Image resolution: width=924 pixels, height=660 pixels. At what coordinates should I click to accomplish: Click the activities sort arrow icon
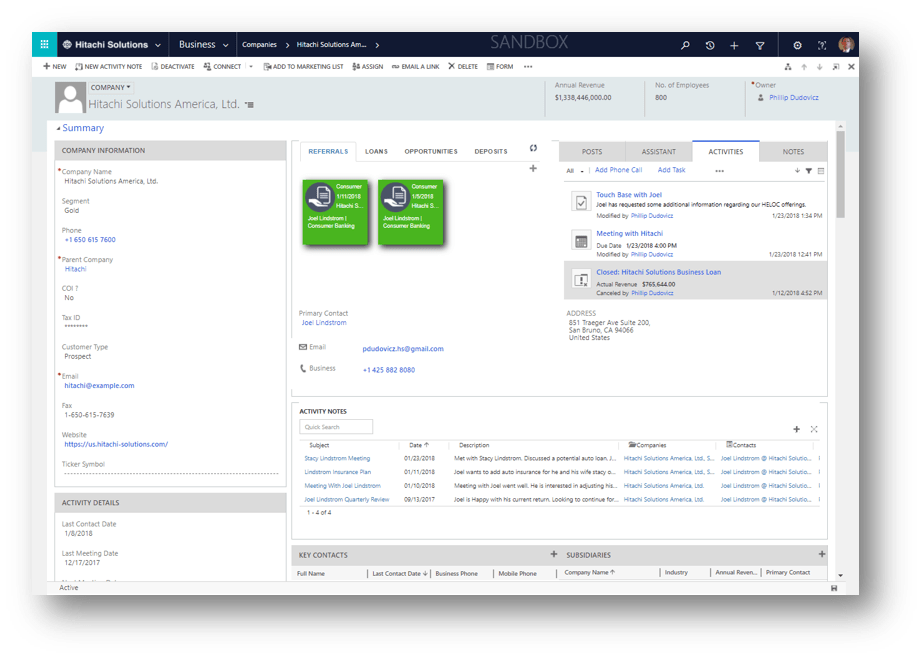coord(797,171)
